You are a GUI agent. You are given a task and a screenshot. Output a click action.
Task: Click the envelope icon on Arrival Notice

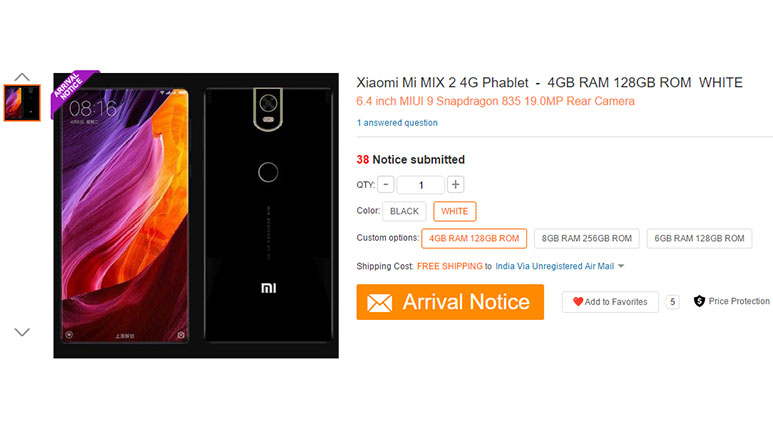point(379,303)
